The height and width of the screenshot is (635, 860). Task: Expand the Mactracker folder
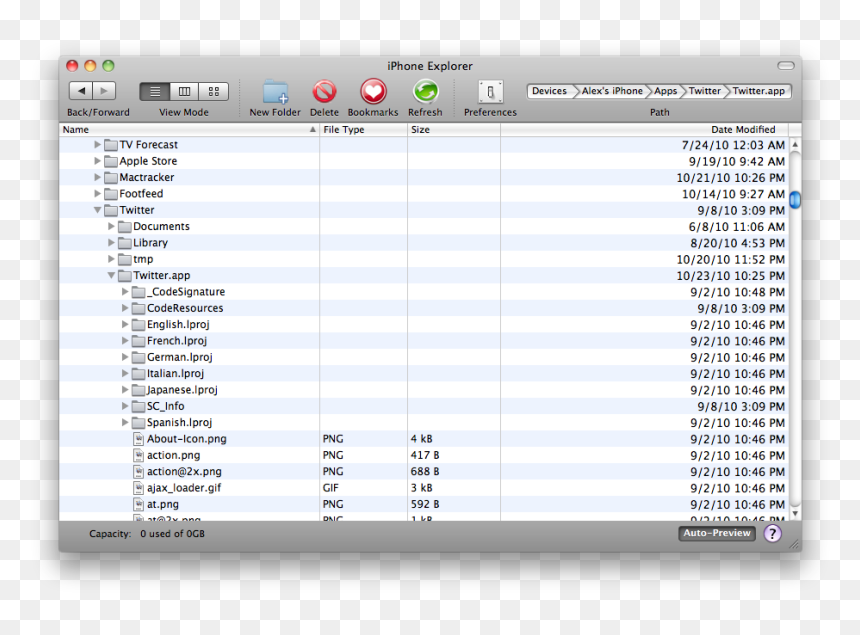coord(97,178)
